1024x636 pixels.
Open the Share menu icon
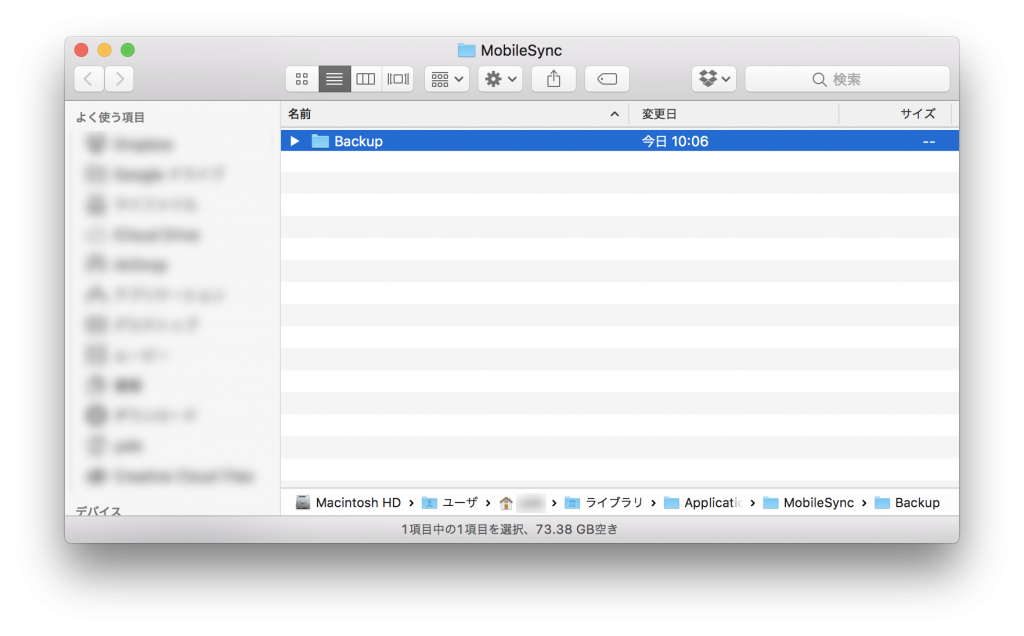pyautogui.click(x=553, y=78)
